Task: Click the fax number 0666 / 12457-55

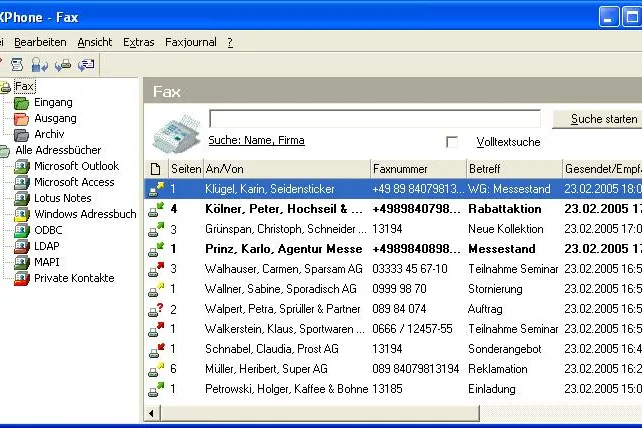Action: (412, 329)
